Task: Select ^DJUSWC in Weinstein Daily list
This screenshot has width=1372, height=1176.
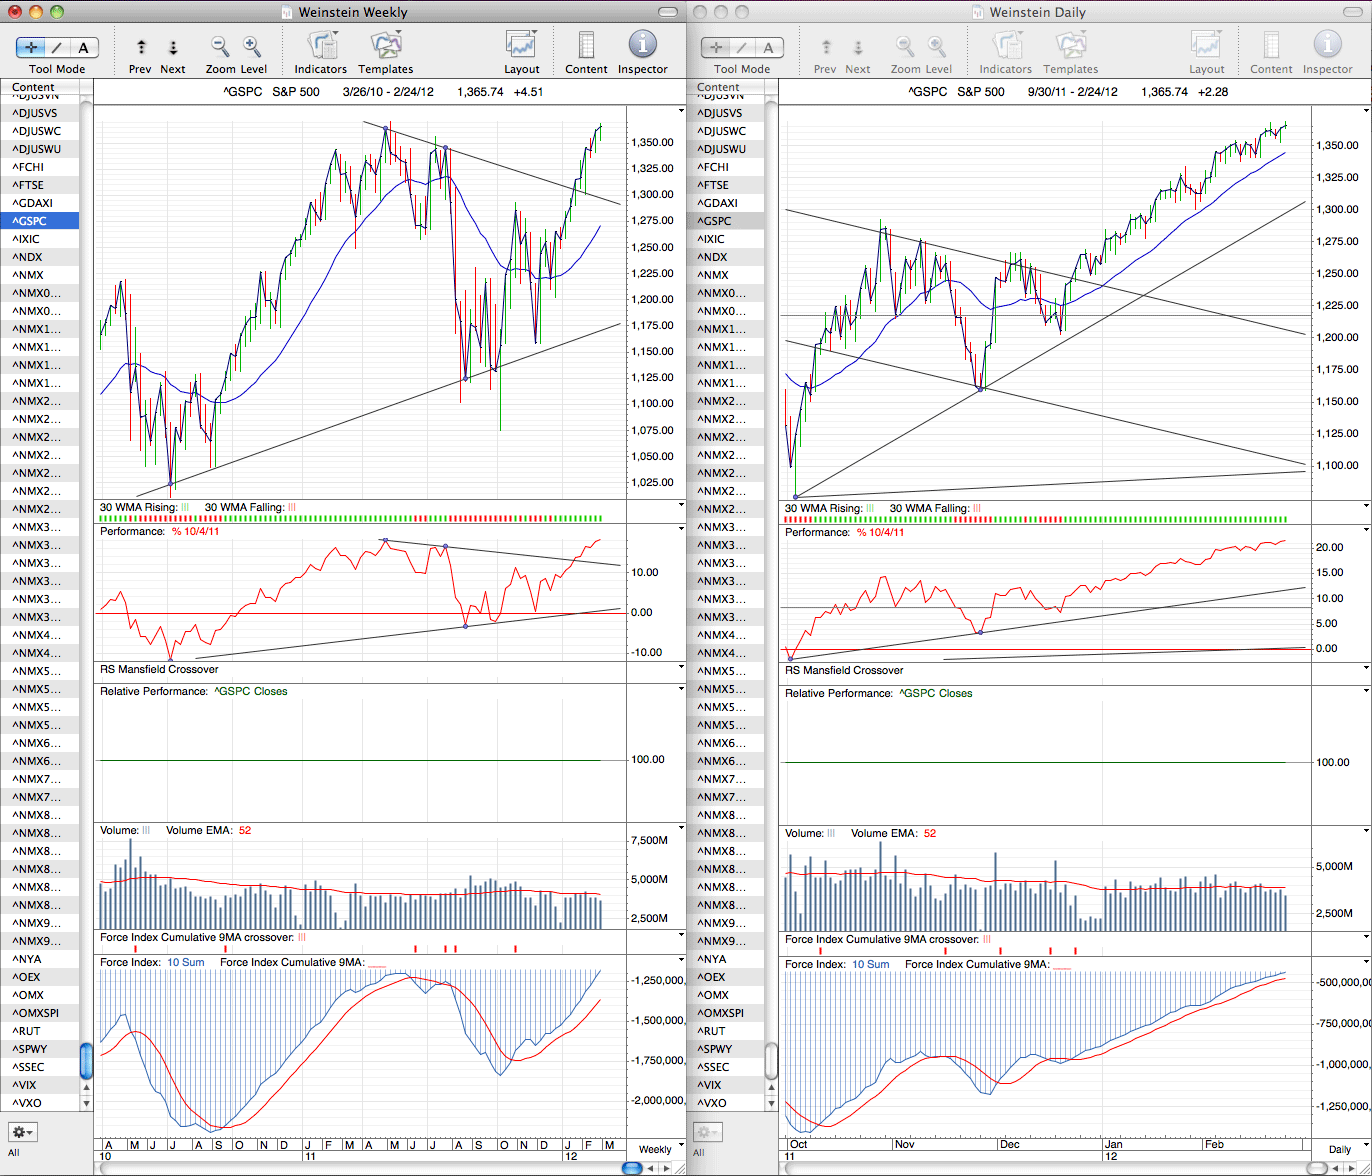Action: pyautogui.click(x=725, y=131)
